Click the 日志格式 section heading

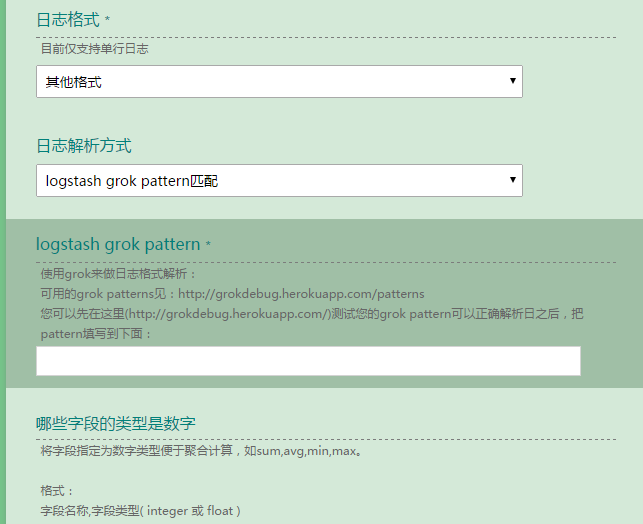pyautogui.click(x=68, y=19)
